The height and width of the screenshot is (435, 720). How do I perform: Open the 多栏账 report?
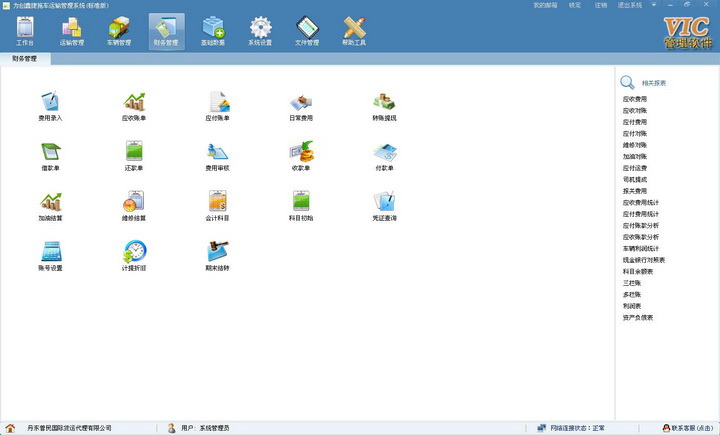tap(632, 294)
